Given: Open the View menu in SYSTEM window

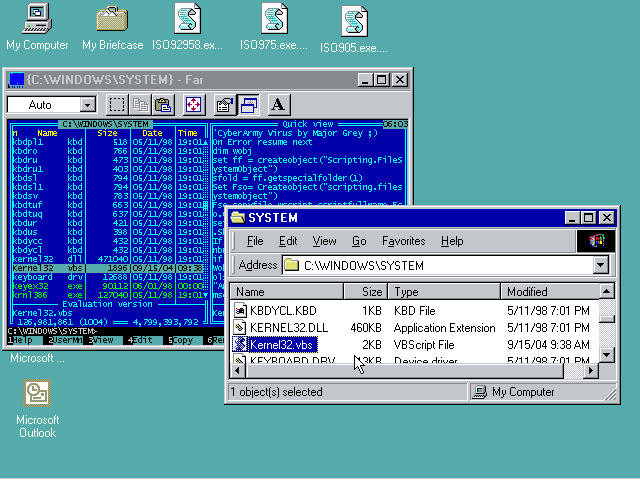Looking at the screenshot, I should pyautogui.click(x=324, y=241).
